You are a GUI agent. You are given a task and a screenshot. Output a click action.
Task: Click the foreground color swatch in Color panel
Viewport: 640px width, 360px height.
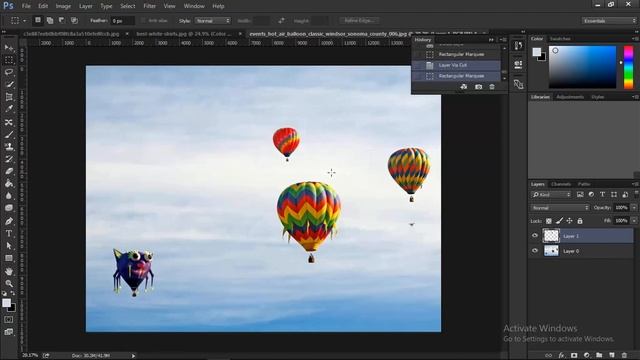click(x=537, y=52)
